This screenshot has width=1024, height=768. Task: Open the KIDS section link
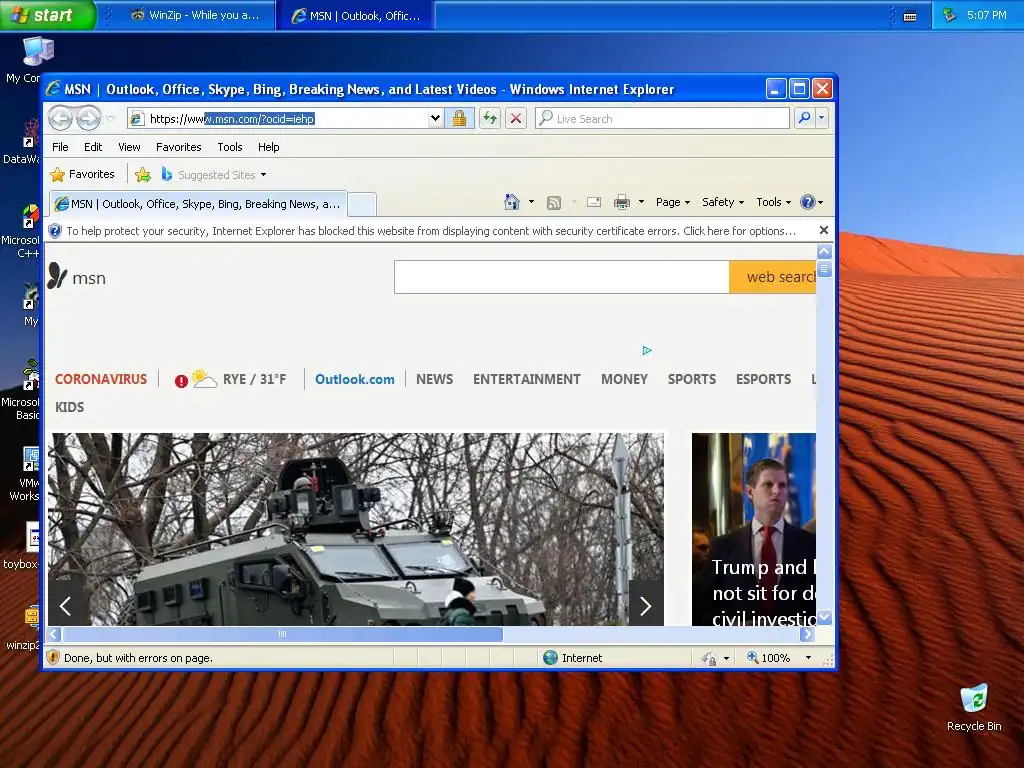coord(70,408)
